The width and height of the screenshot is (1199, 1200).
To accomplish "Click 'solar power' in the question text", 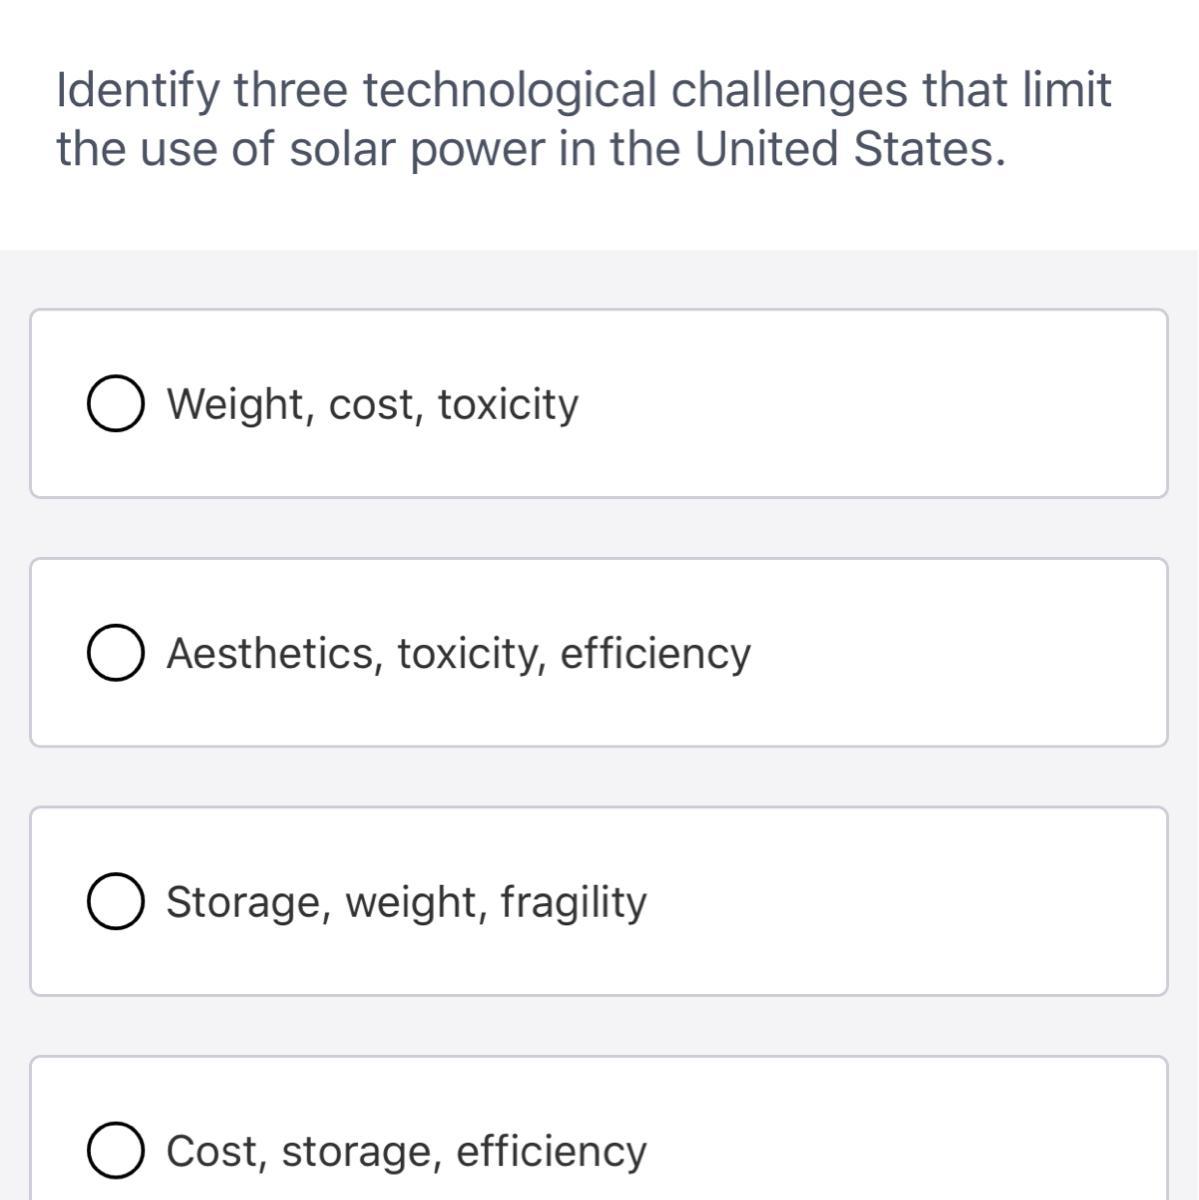I will pos(418,150).
